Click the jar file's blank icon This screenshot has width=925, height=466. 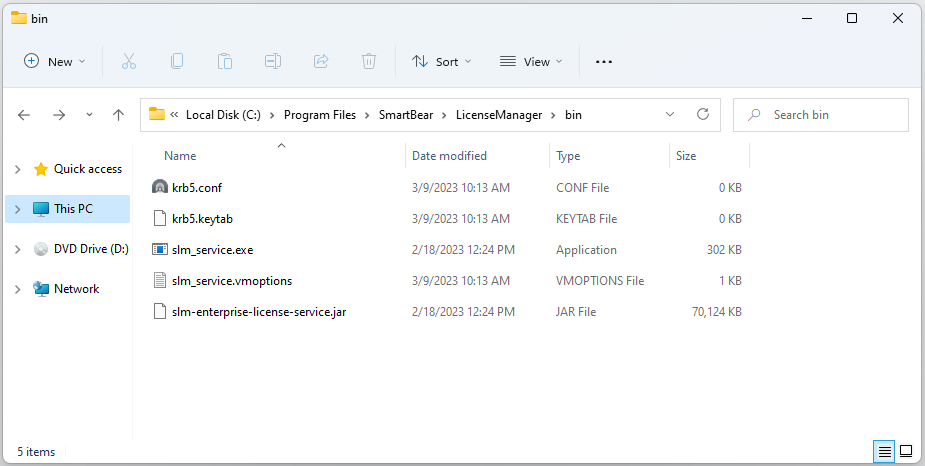click(x=160, y=311)
